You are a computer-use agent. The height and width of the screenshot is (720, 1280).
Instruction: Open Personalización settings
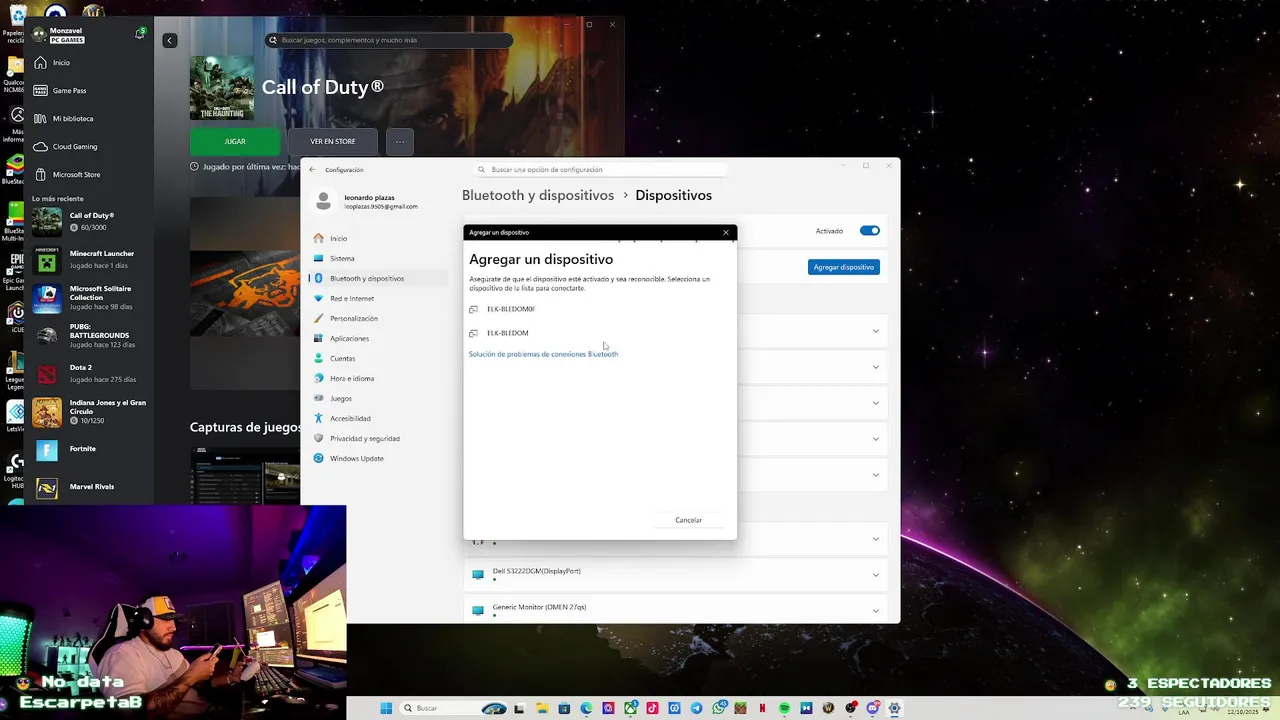pos(378,318)
